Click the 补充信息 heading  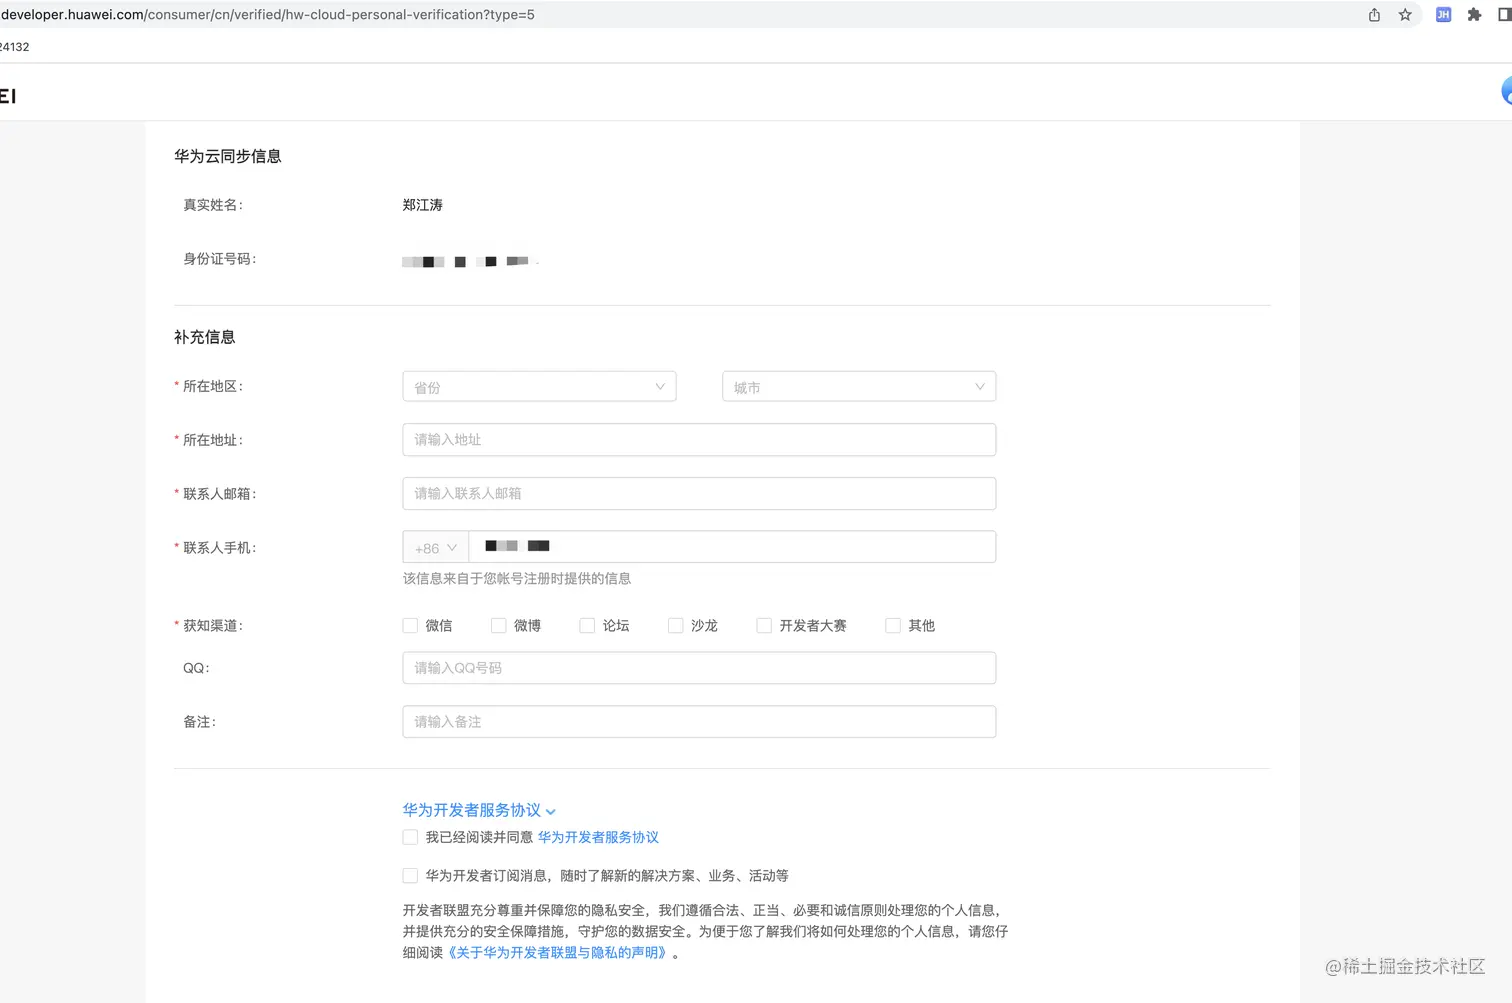pyautogui.click(x=205, y=337)
